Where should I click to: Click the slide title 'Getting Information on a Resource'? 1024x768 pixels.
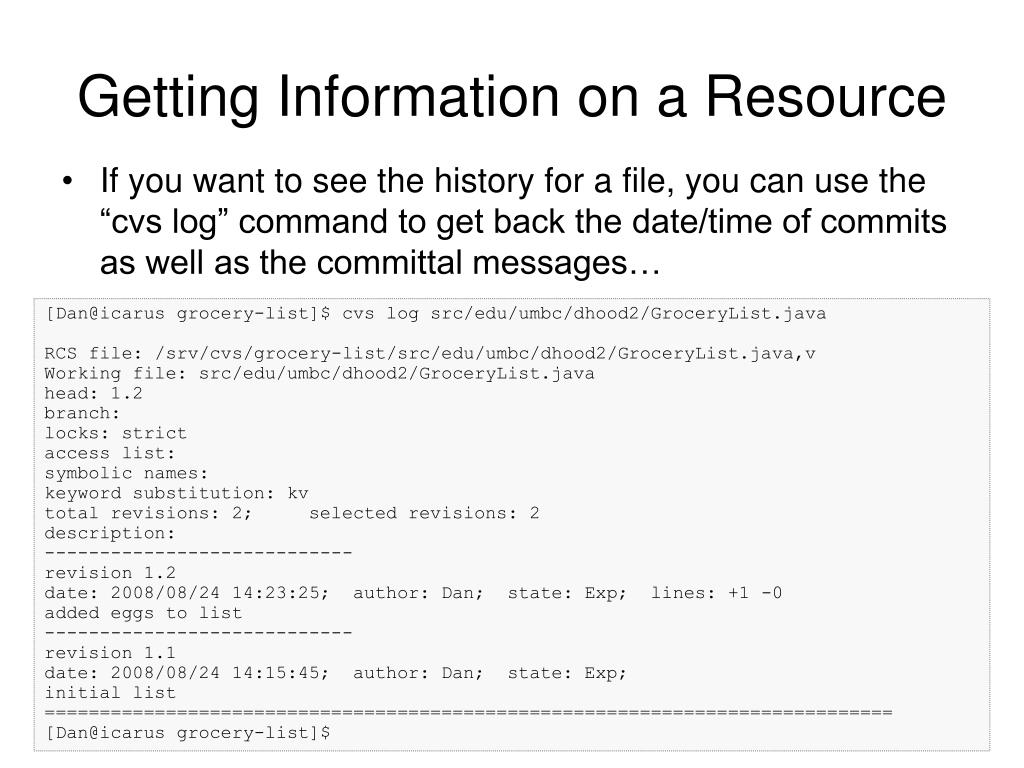(511, 98)
